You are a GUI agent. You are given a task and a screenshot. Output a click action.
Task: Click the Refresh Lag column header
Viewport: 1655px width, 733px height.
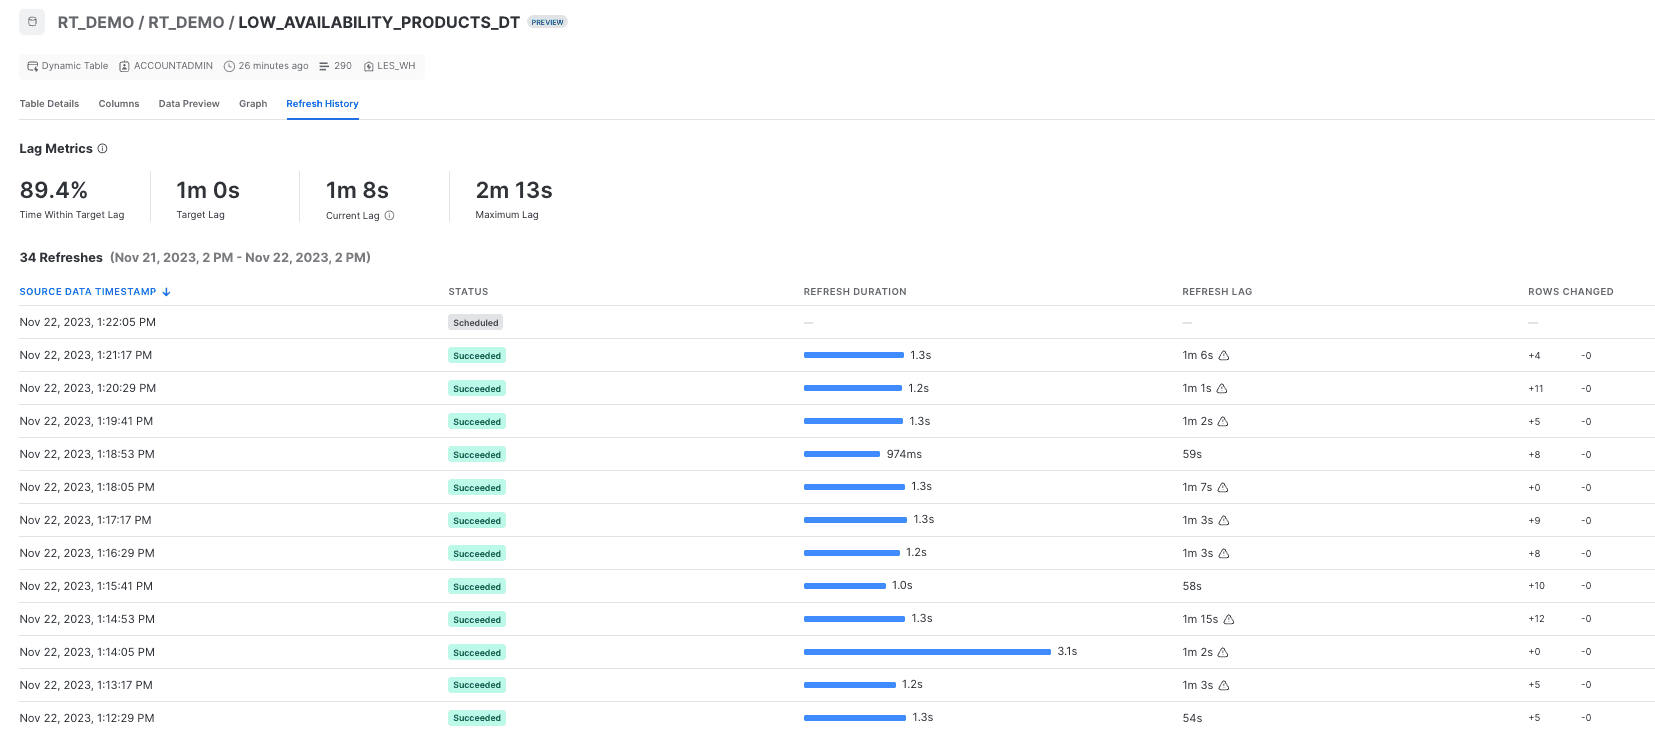pos(1217,292)
